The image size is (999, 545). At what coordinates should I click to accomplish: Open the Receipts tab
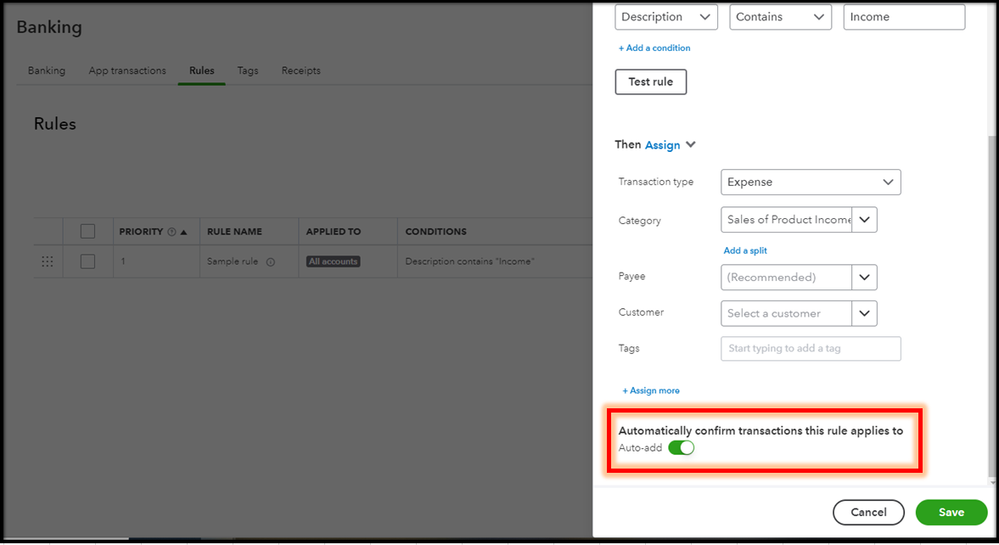click(301, 71)
